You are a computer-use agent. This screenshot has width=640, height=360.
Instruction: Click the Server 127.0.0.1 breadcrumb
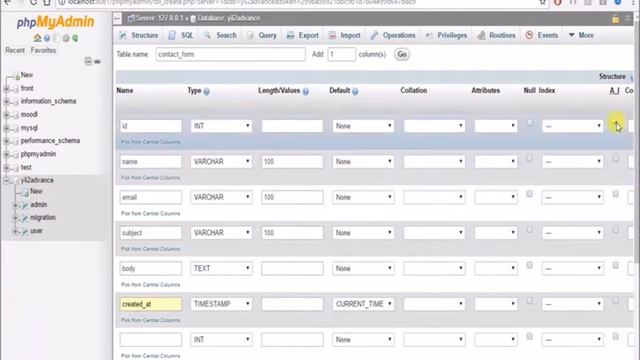156,18
